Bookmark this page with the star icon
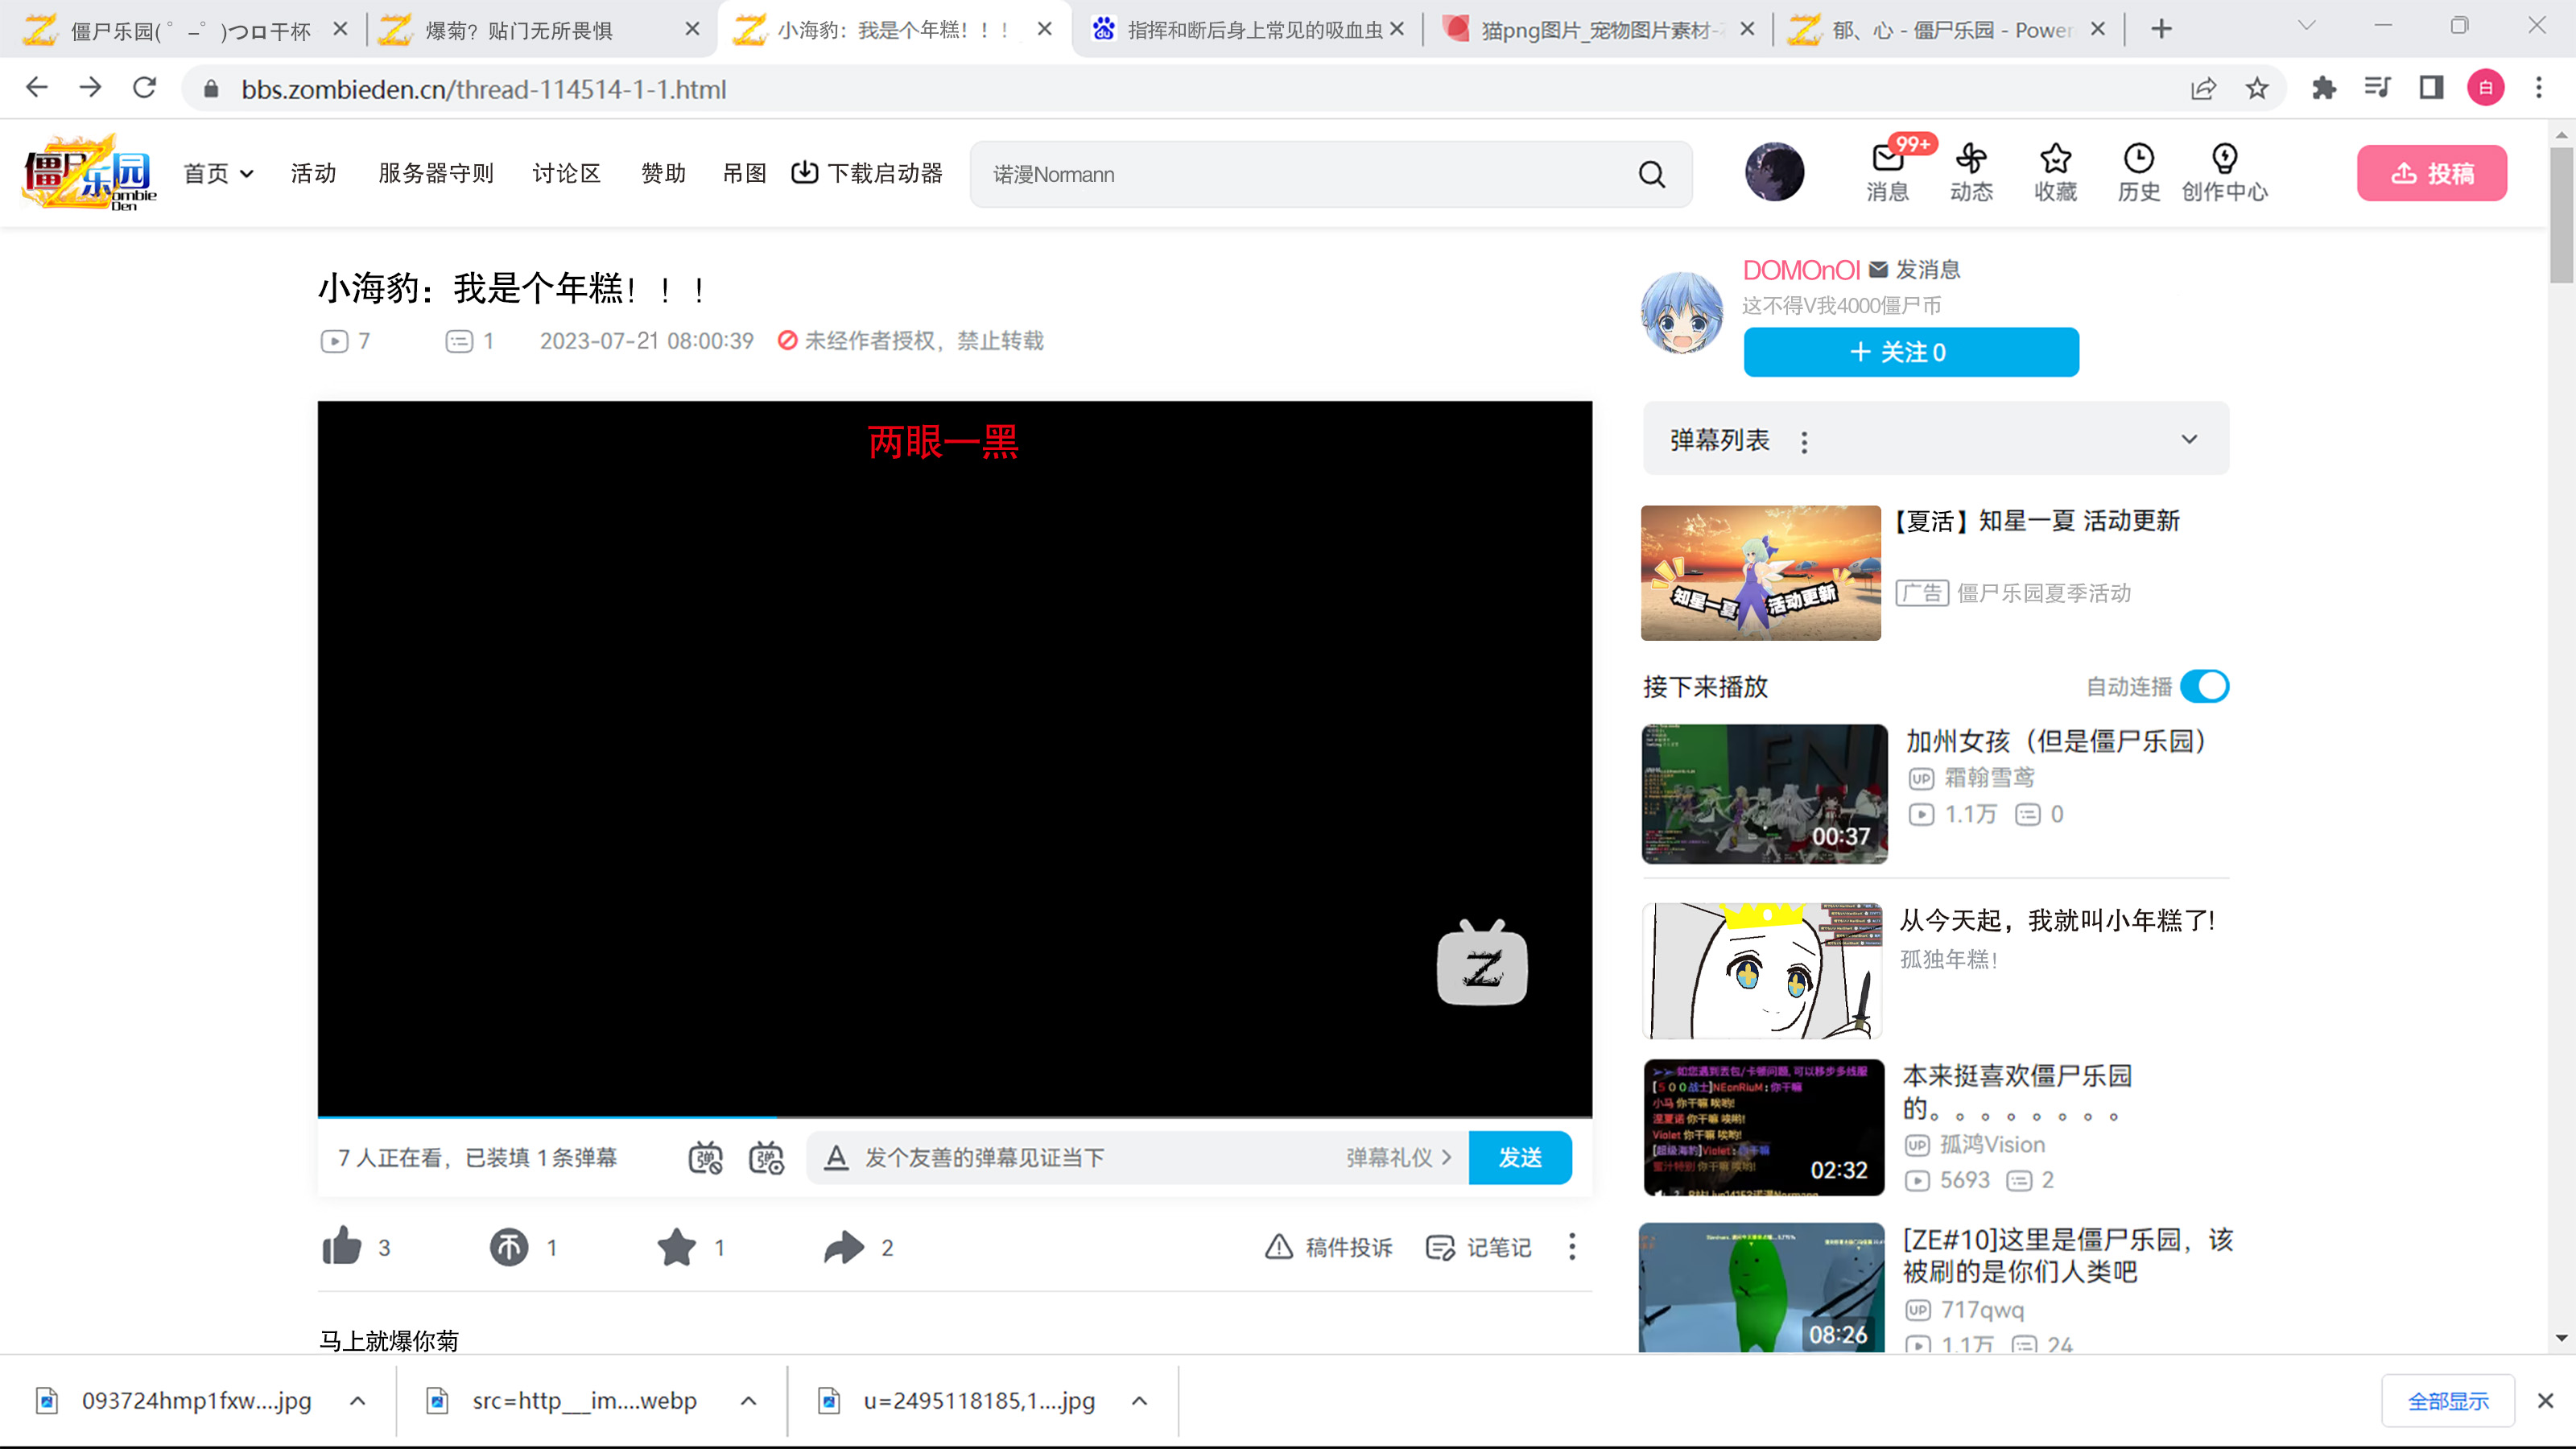 2257,89
